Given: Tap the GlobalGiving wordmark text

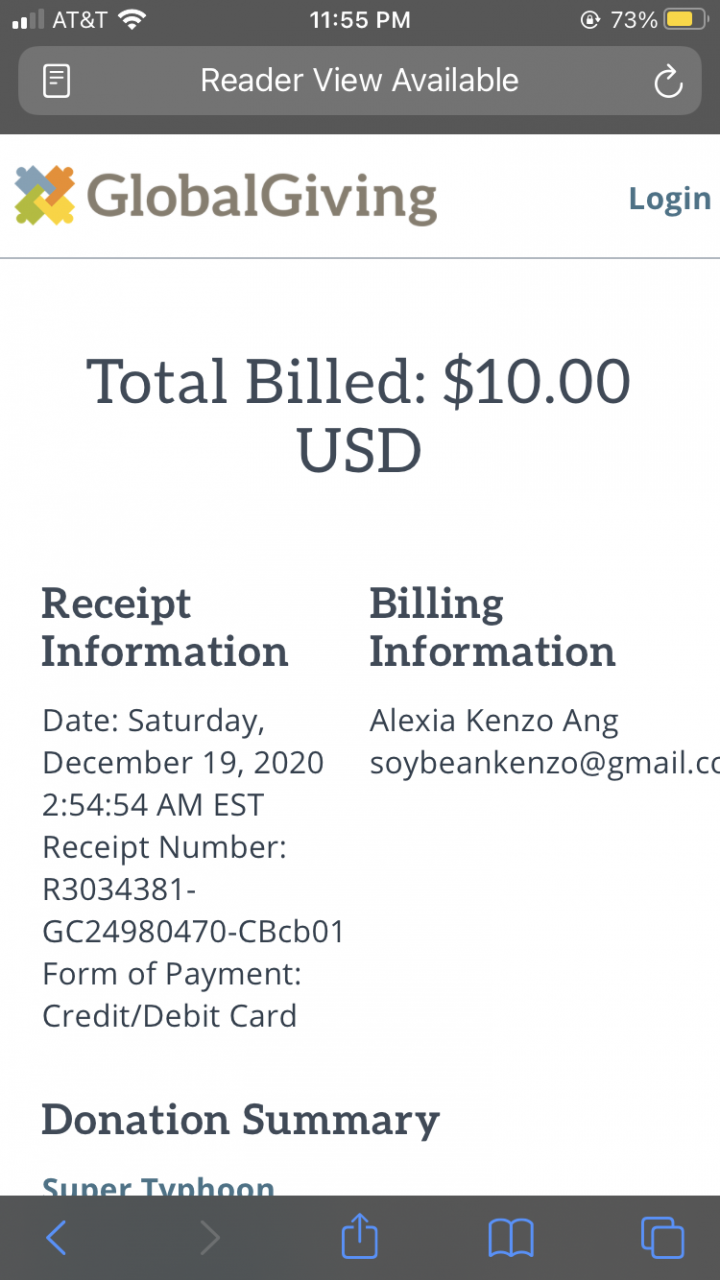Looking at the screenshot, I should [x=262, y=197].
